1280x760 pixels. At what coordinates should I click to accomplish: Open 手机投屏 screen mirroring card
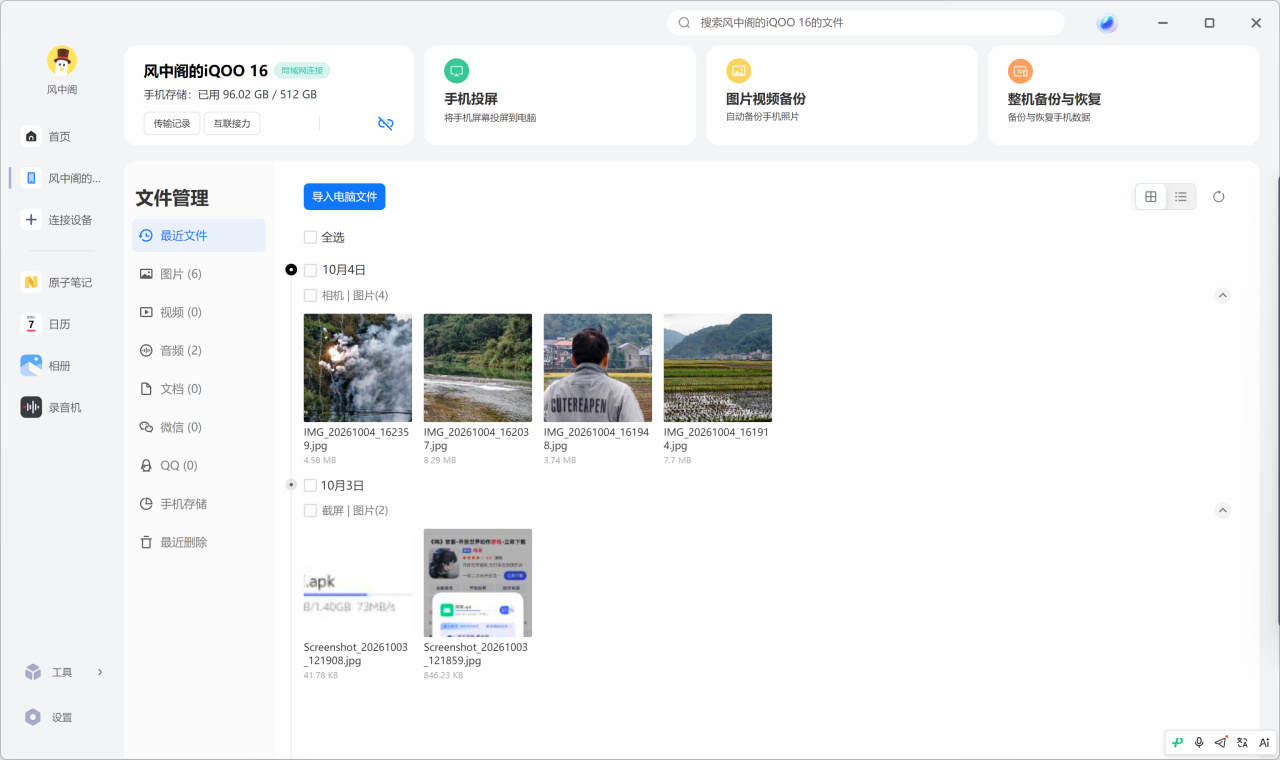click(x=560, y=95)
